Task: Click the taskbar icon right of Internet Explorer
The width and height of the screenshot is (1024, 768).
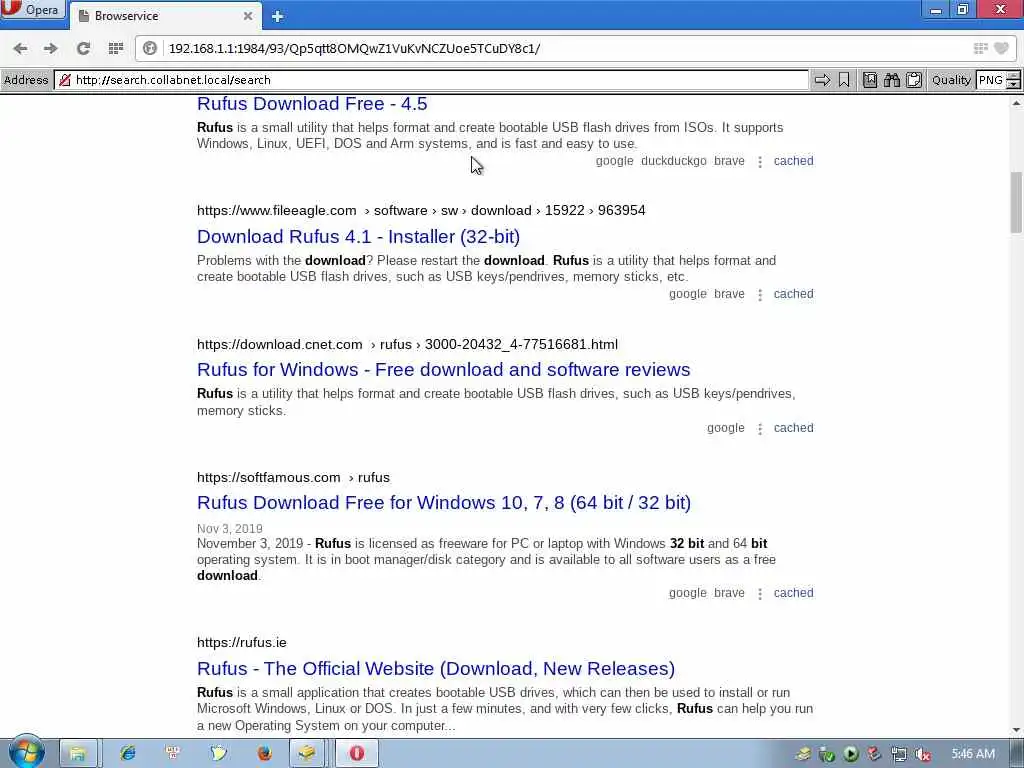Action: pyautogui.click(x=173, y=754)
